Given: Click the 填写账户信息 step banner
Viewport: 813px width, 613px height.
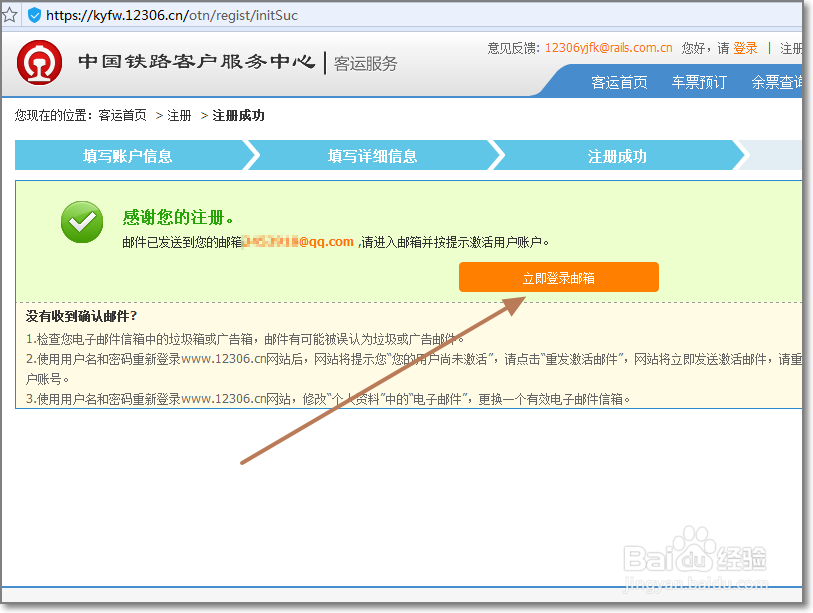Looking at the screenshot, I should coord(126,155).
